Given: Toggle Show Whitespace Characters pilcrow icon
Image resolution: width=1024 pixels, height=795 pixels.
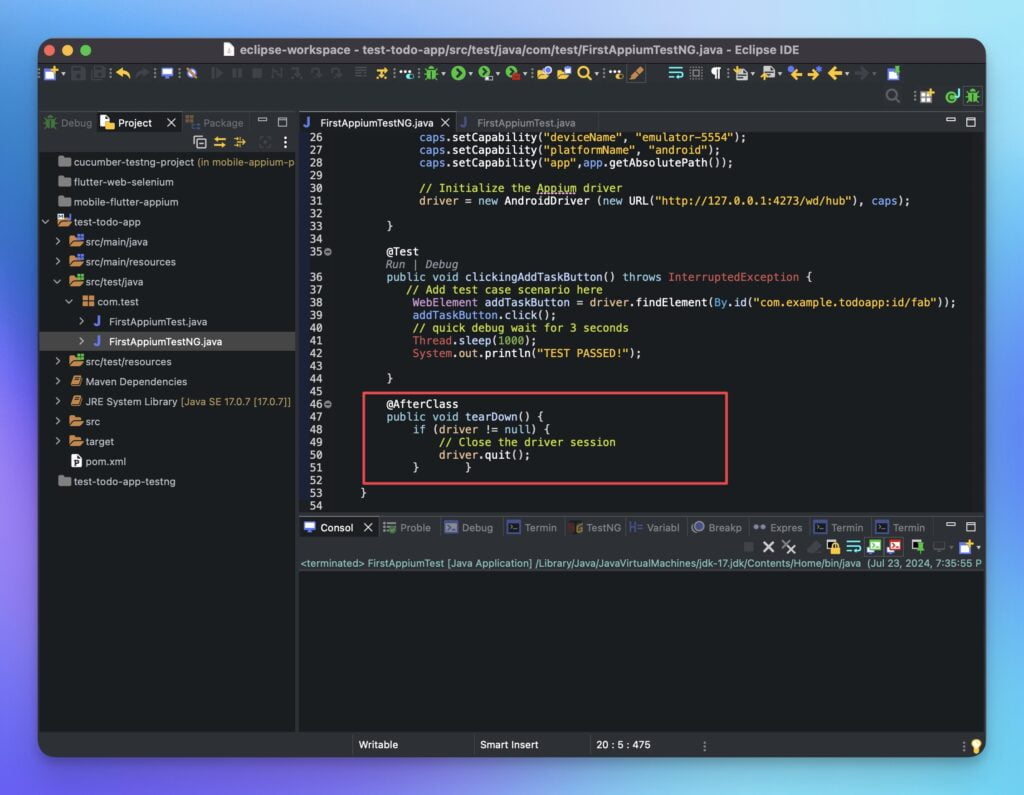Looking at the screenshot, I should point(716,73).
